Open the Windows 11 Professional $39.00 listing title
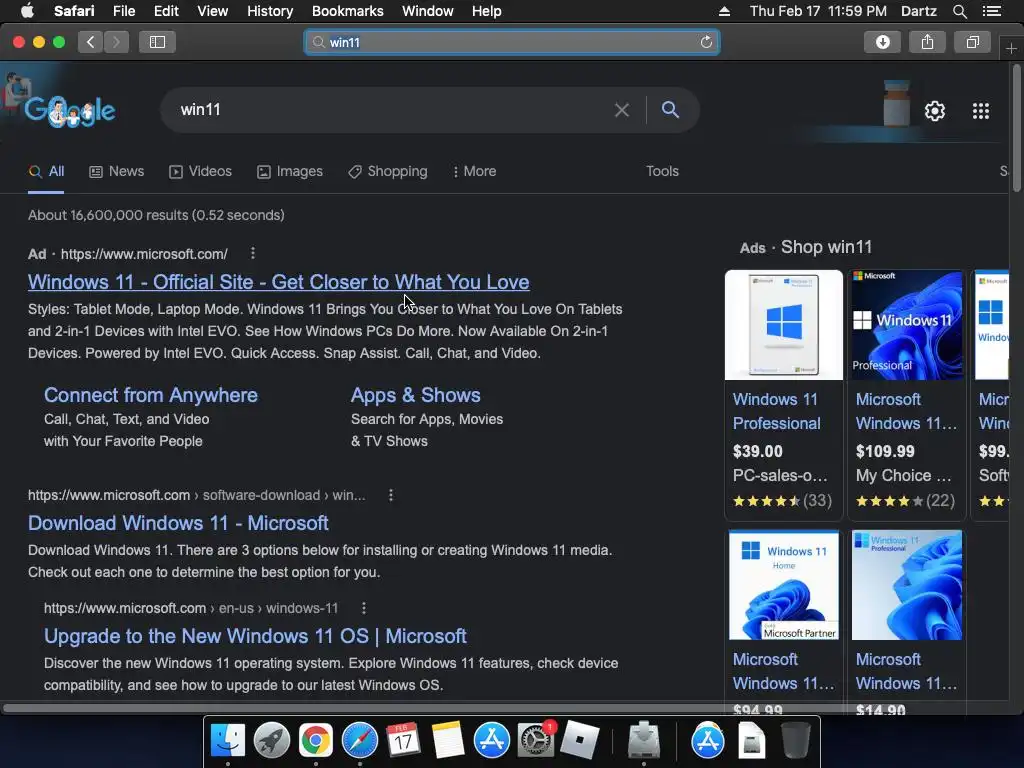 click(x=776, y=411)
